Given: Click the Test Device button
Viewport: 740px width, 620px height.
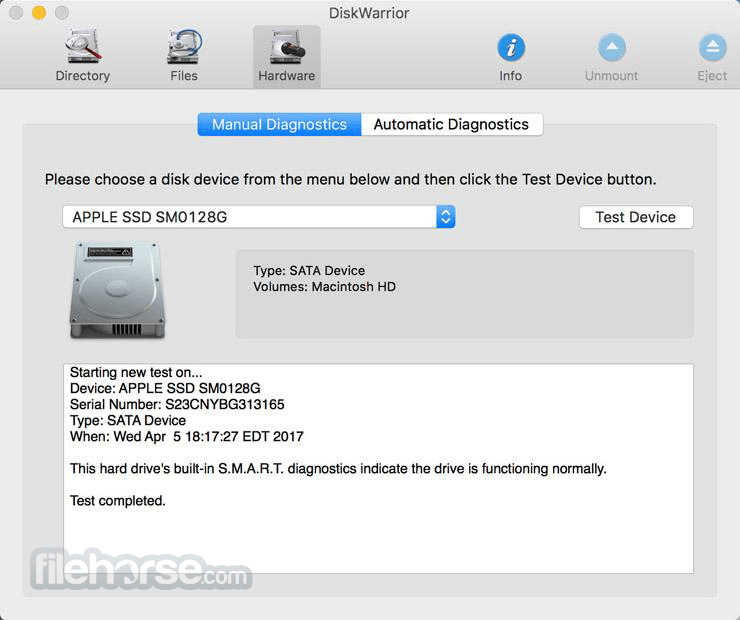Looking at the screenshot, I should [636, 217].
